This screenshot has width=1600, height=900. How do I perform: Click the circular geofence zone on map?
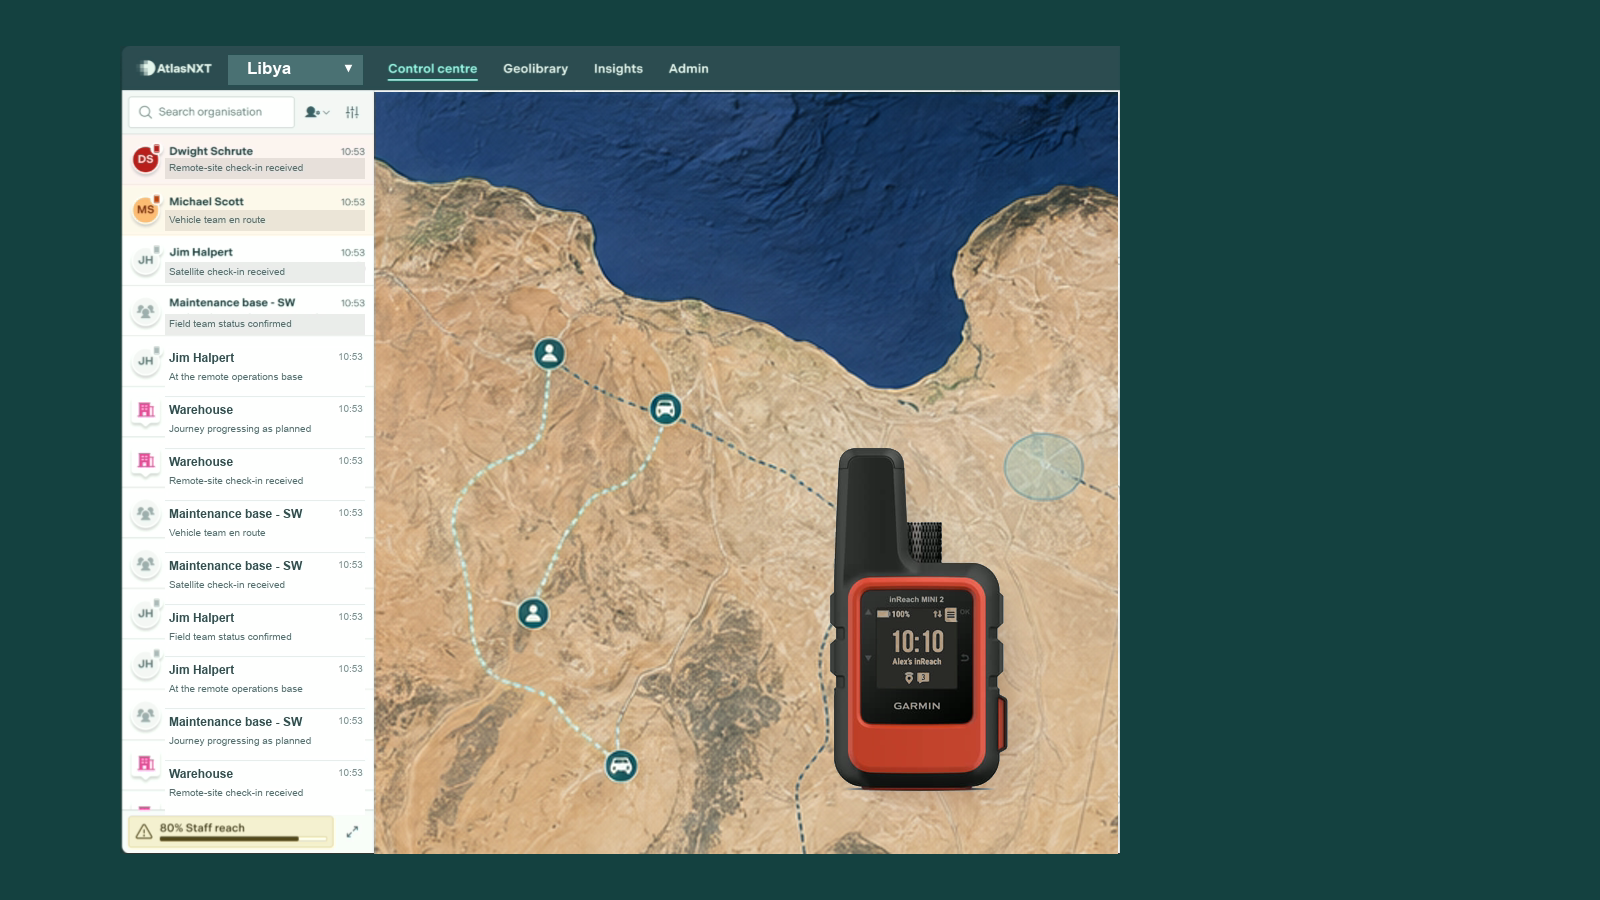pyautogui.click(x=1044, y=466)
